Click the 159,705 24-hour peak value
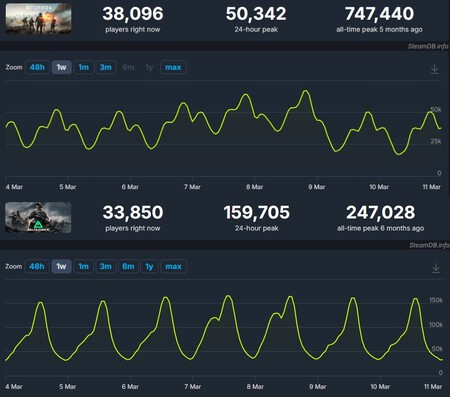Image resolution: width=450 pixels, height=397 pixels. 257,213
